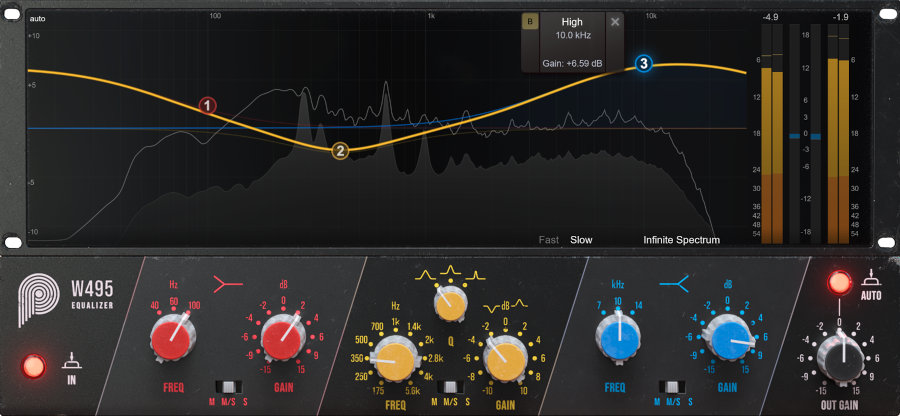Viewport: 900px width, 416px height.
Task: Toggle the red IN bypass LED button
Action: coord(33,366)
